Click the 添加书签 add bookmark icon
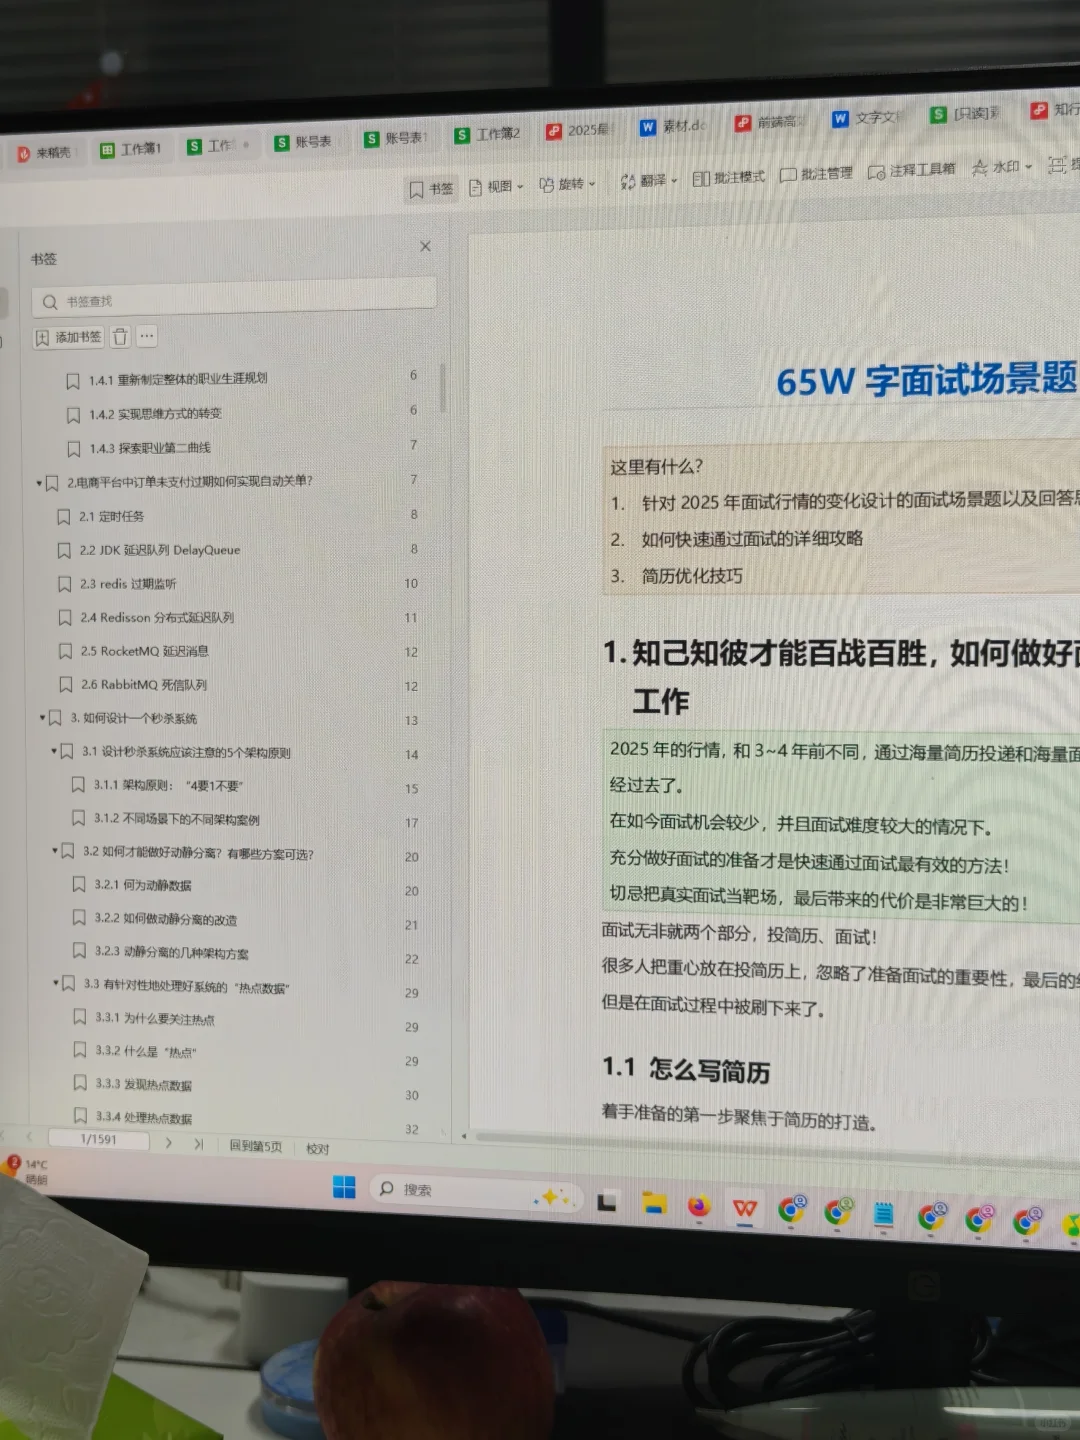Image resolution: width=1080 pixels, height=1440 pixels. point(68,337)
